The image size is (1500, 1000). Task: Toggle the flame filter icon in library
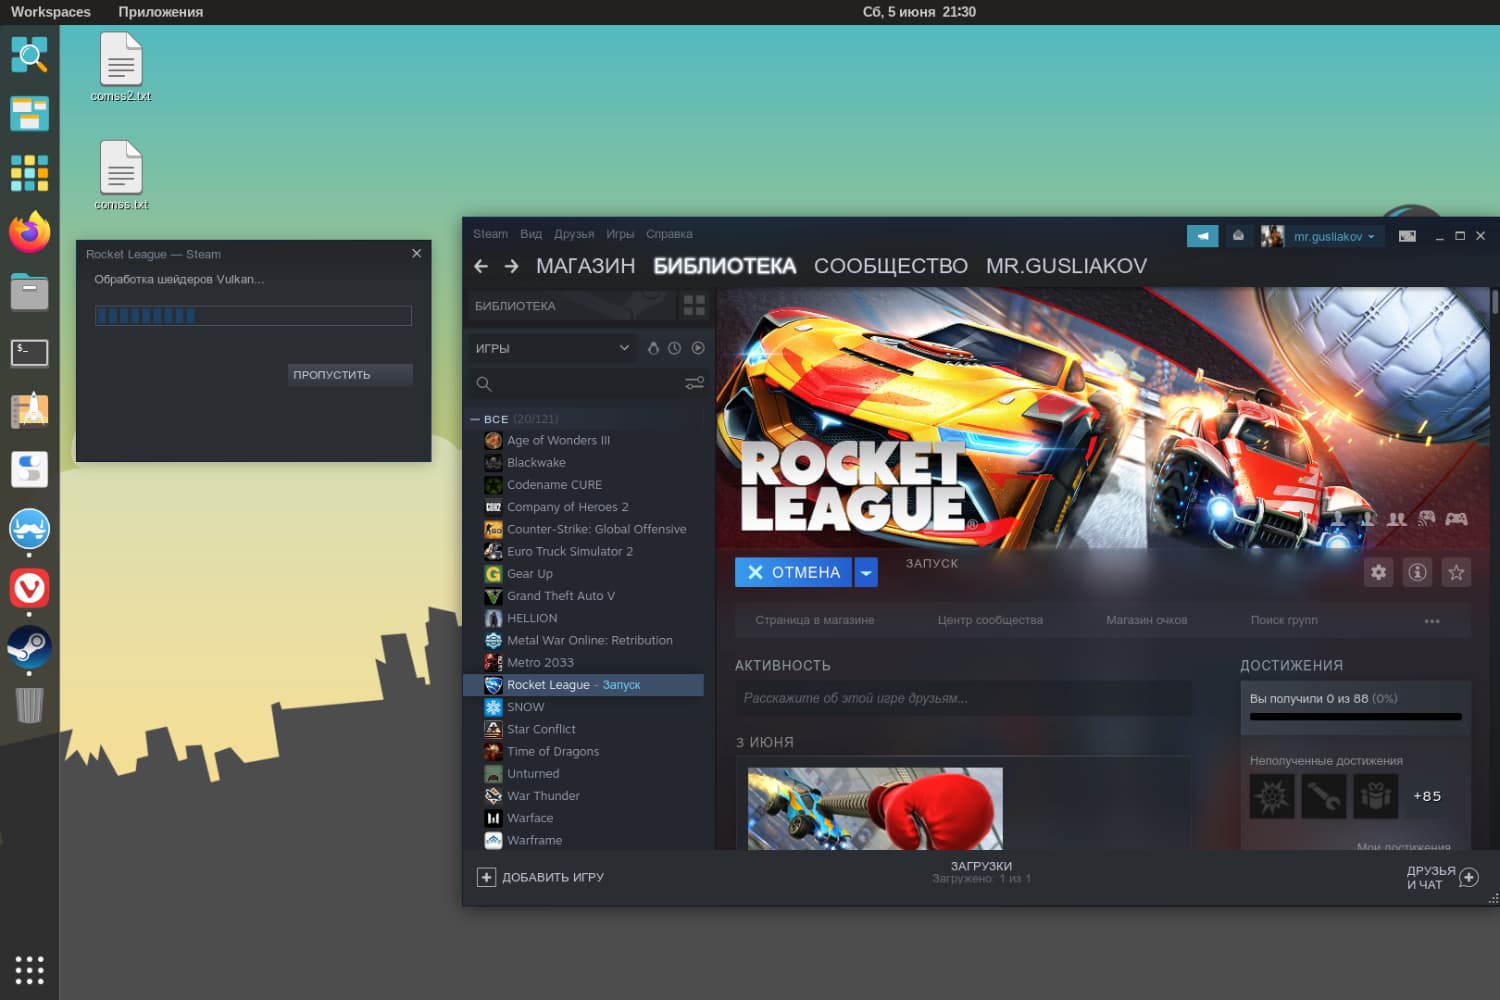coord(653,348)
